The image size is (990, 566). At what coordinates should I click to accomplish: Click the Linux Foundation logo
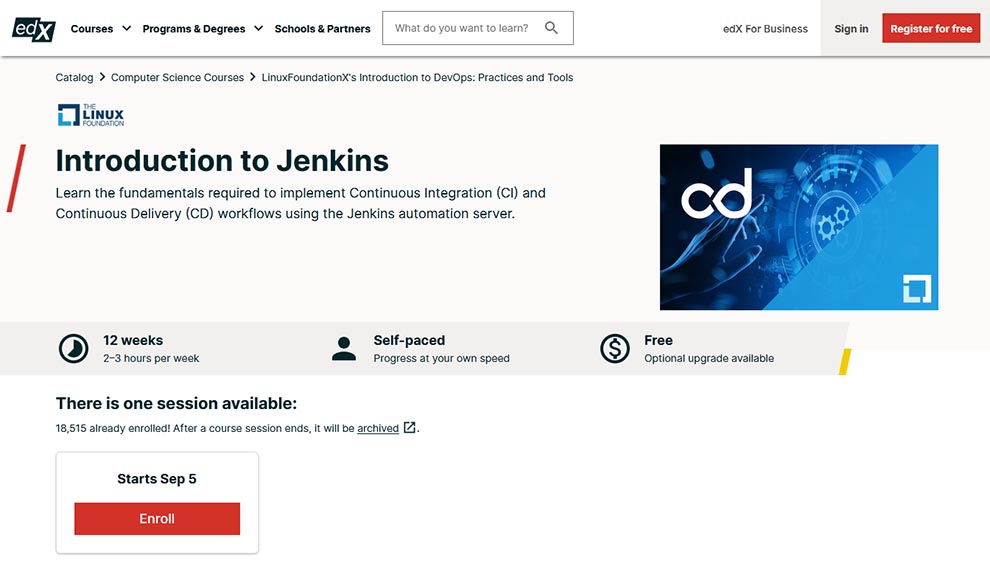coord(91,115)
